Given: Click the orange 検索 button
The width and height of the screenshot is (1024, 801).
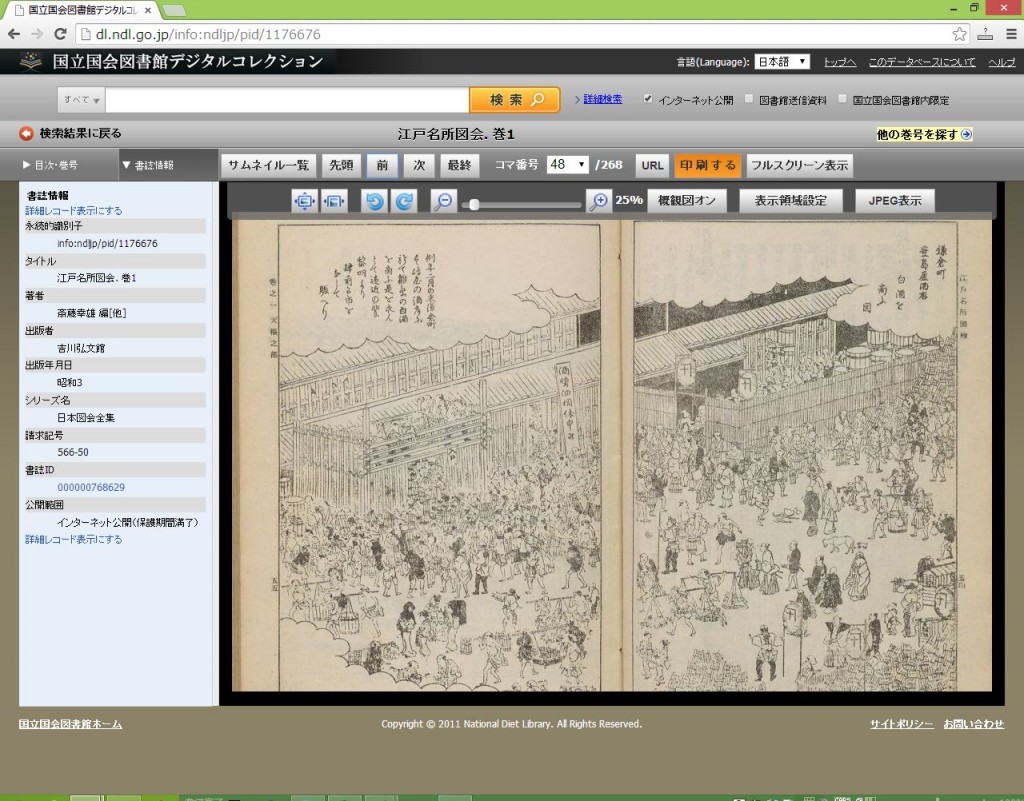Looking at the screenshot, I should pyautogui.click(x=515, y=100).
